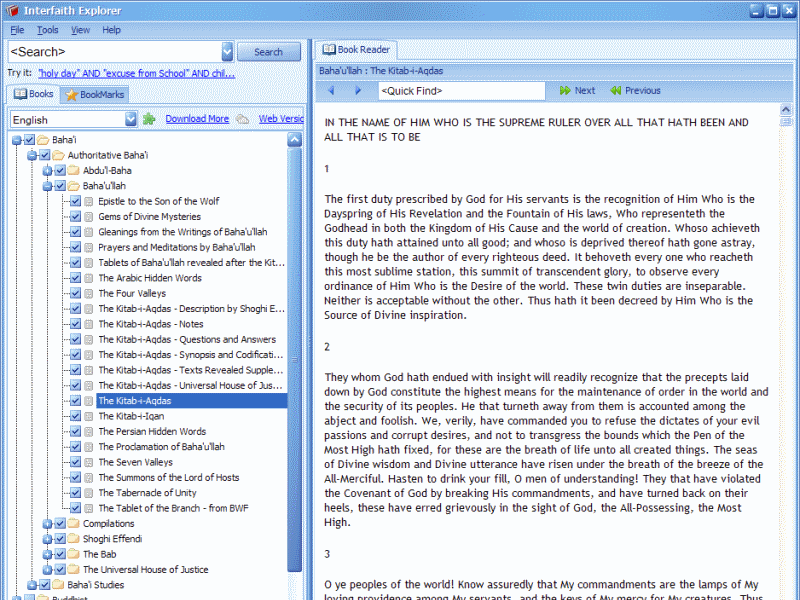
Task: Select the Book Reader tab
Action: pos(356,49)
